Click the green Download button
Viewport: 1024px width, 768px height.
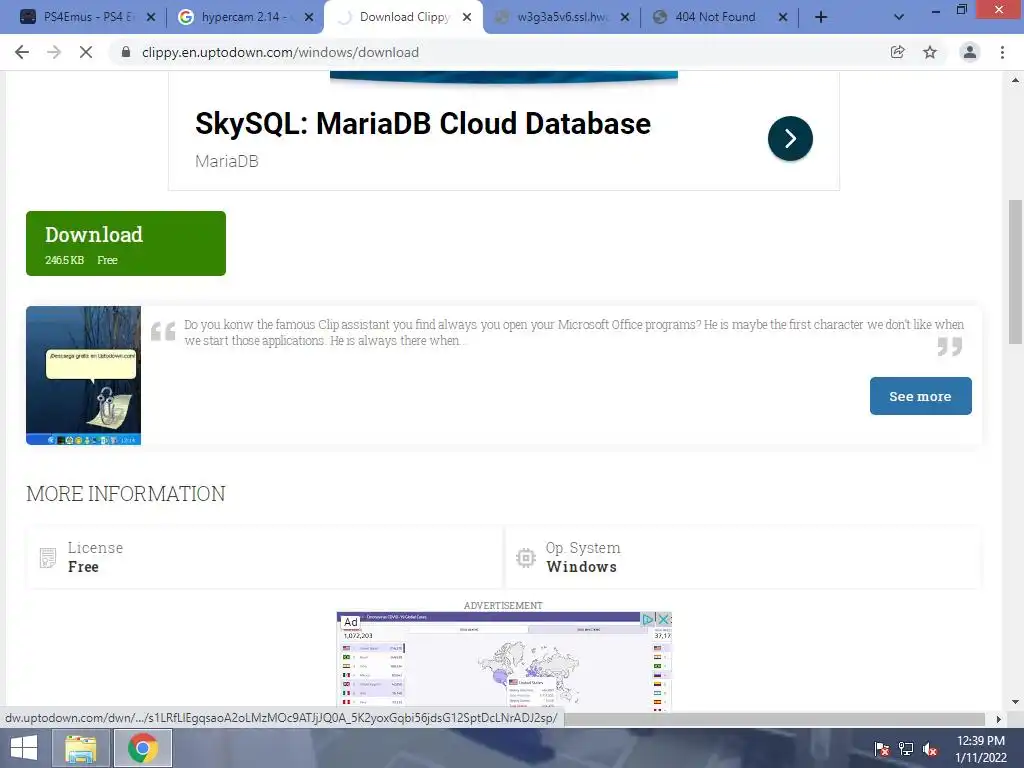tap(126, 244)
